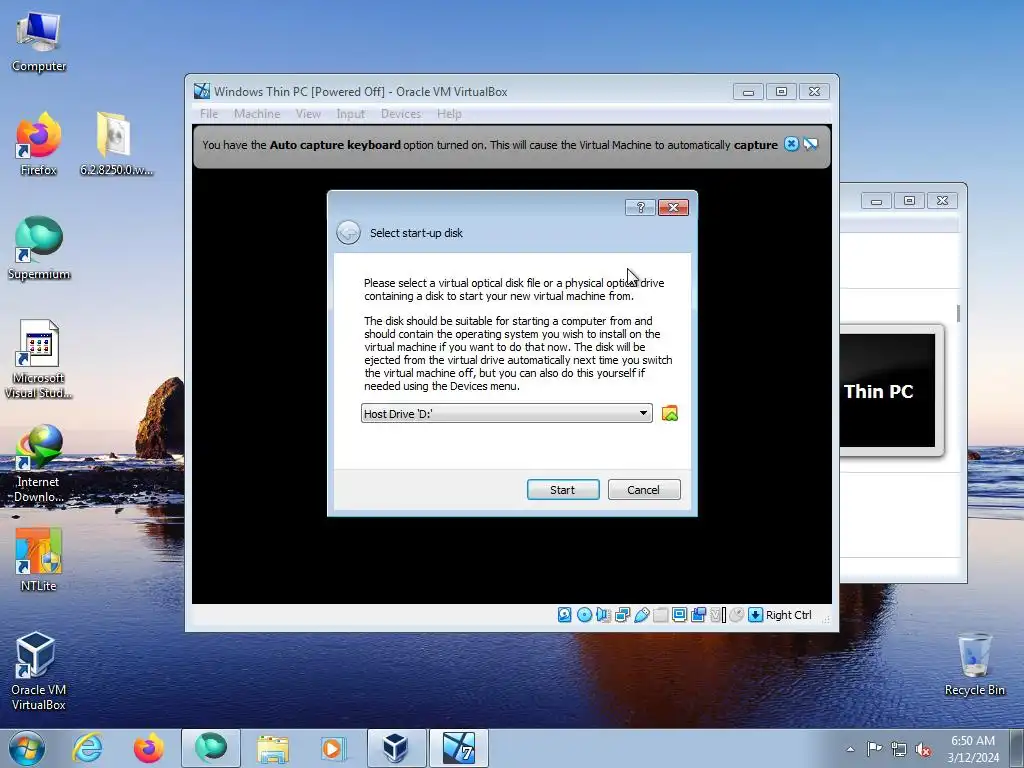Open Internet Explorer from the taskbar
1024x768 pixels.
pyautogui.click(x=88, y=748)
